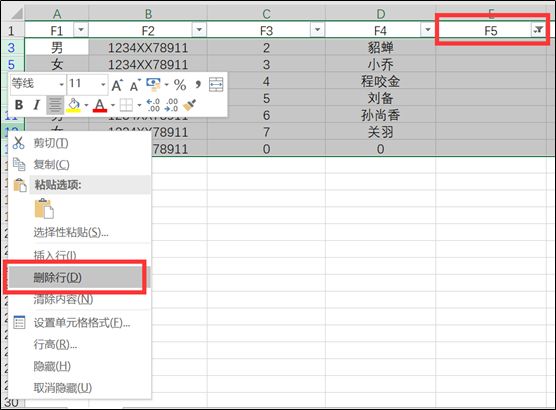Open 选择性粘贴(S)... menu entry

pos(80,232)
